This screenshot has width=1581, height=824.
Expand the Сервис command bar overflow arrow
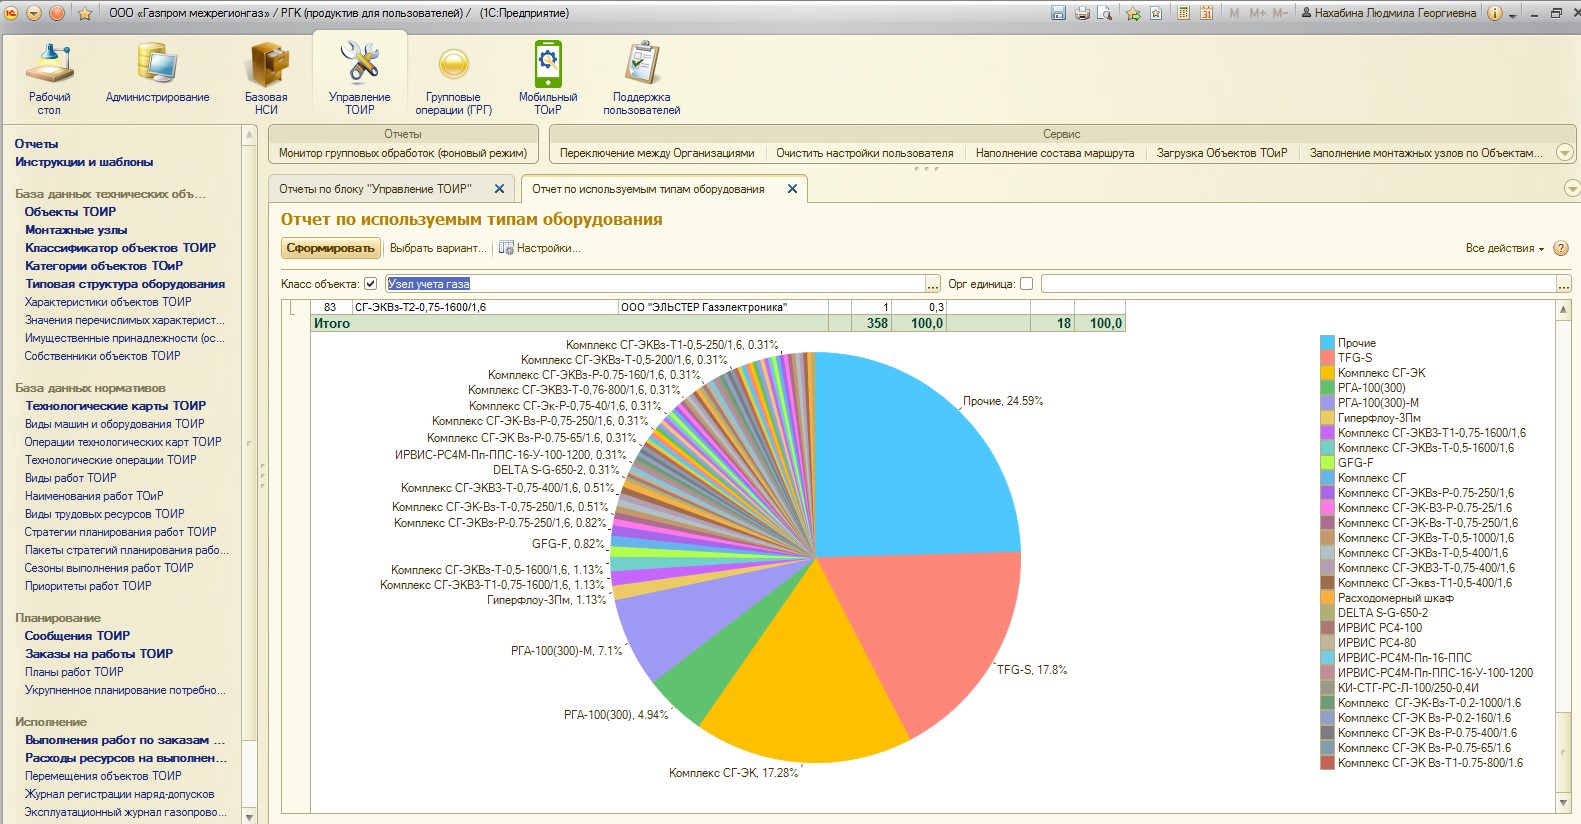click(1566, 153)
